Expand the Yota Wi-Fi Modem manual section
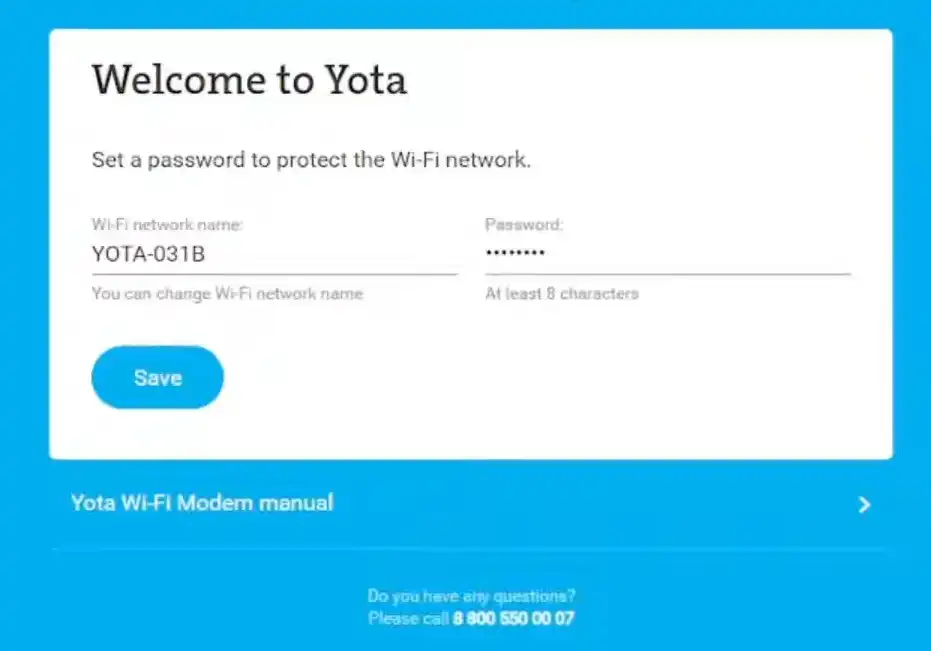 (200, 503)
